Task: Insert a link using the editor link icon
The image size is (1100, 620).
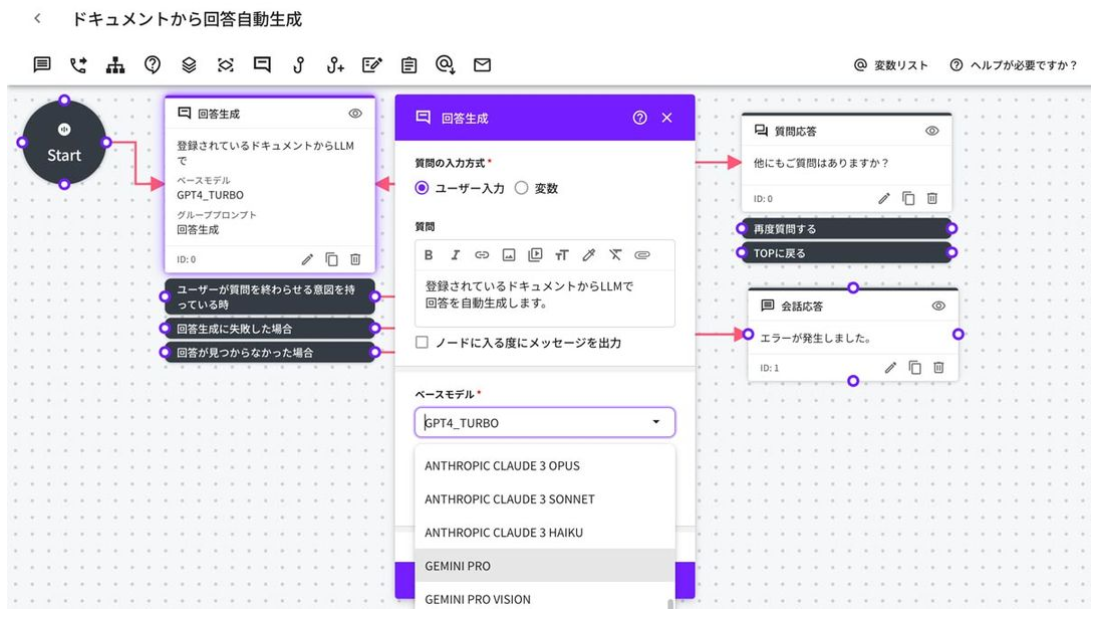Action: click(481, 255)
